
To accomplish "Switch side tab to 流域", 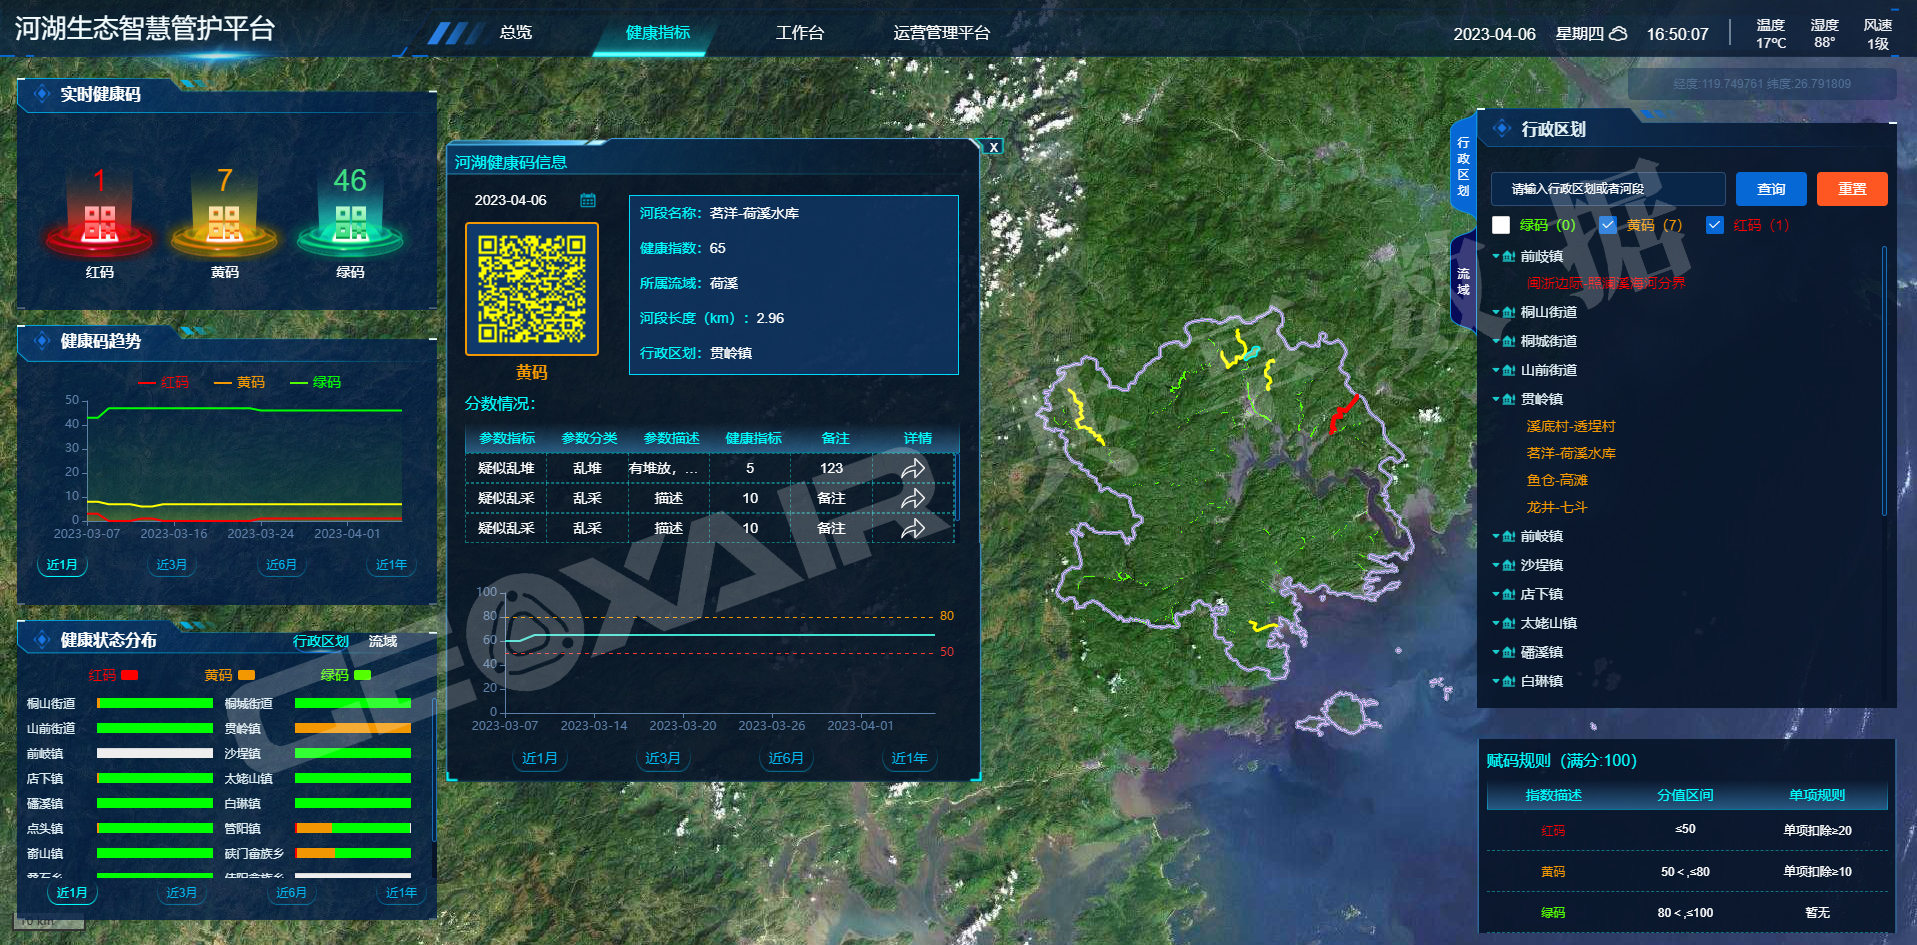I will [1463, 281].
